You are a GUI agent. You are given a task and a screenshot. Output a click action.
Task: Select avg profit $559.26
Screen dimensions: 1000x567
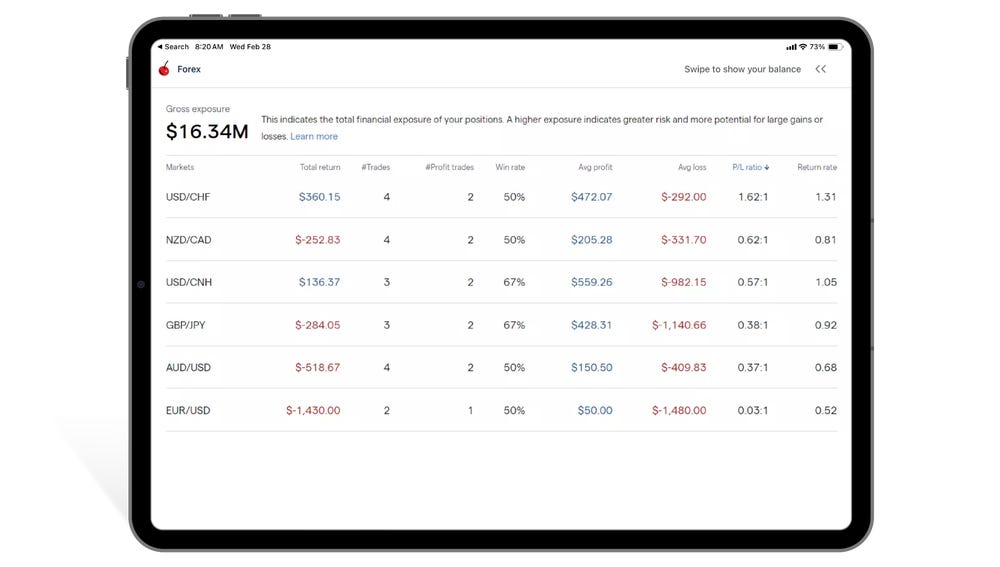tap(592, 282)
